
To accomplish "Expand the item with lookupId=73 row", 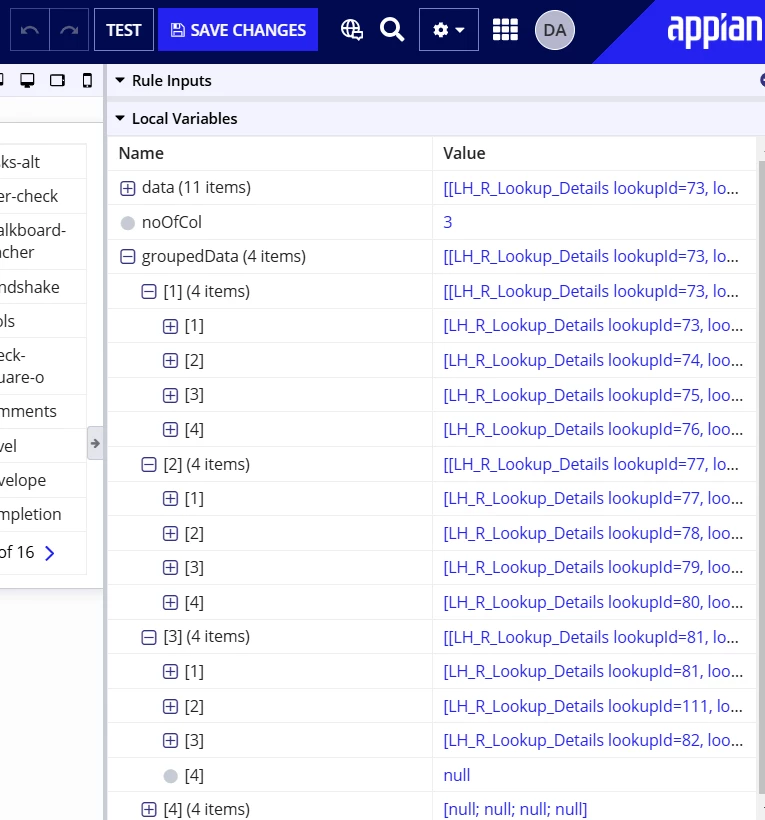I will click(170, 326).
